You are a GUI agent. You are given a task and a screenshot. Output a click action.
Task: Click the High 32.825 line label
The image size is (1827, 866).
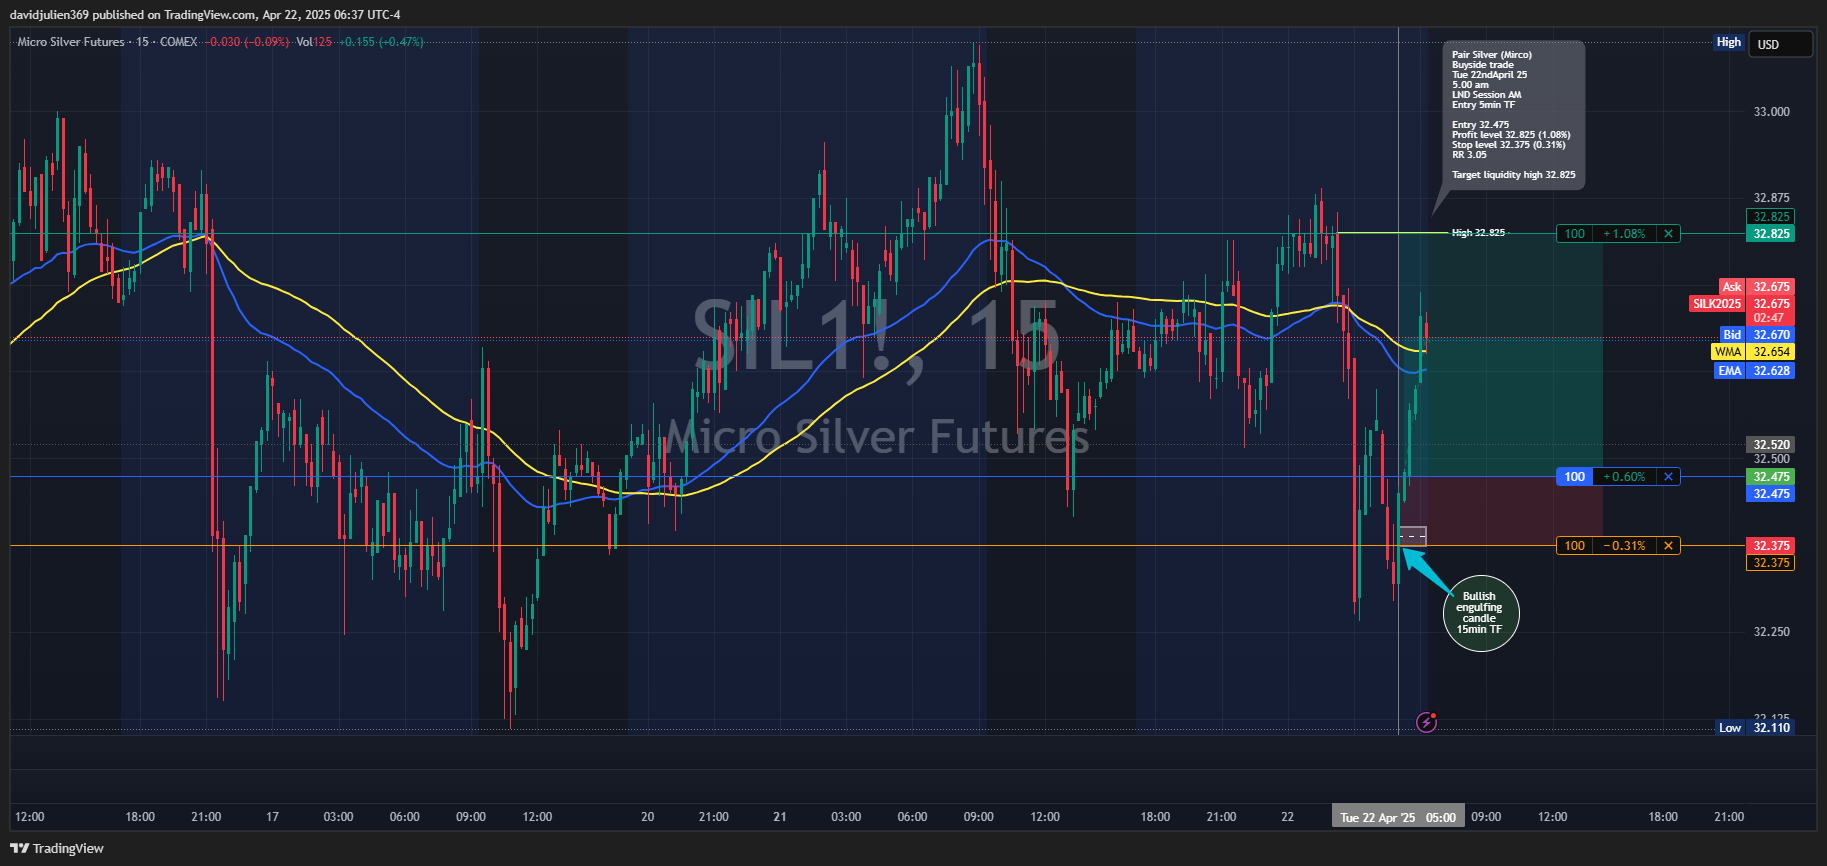click(x=1479, y=233)
